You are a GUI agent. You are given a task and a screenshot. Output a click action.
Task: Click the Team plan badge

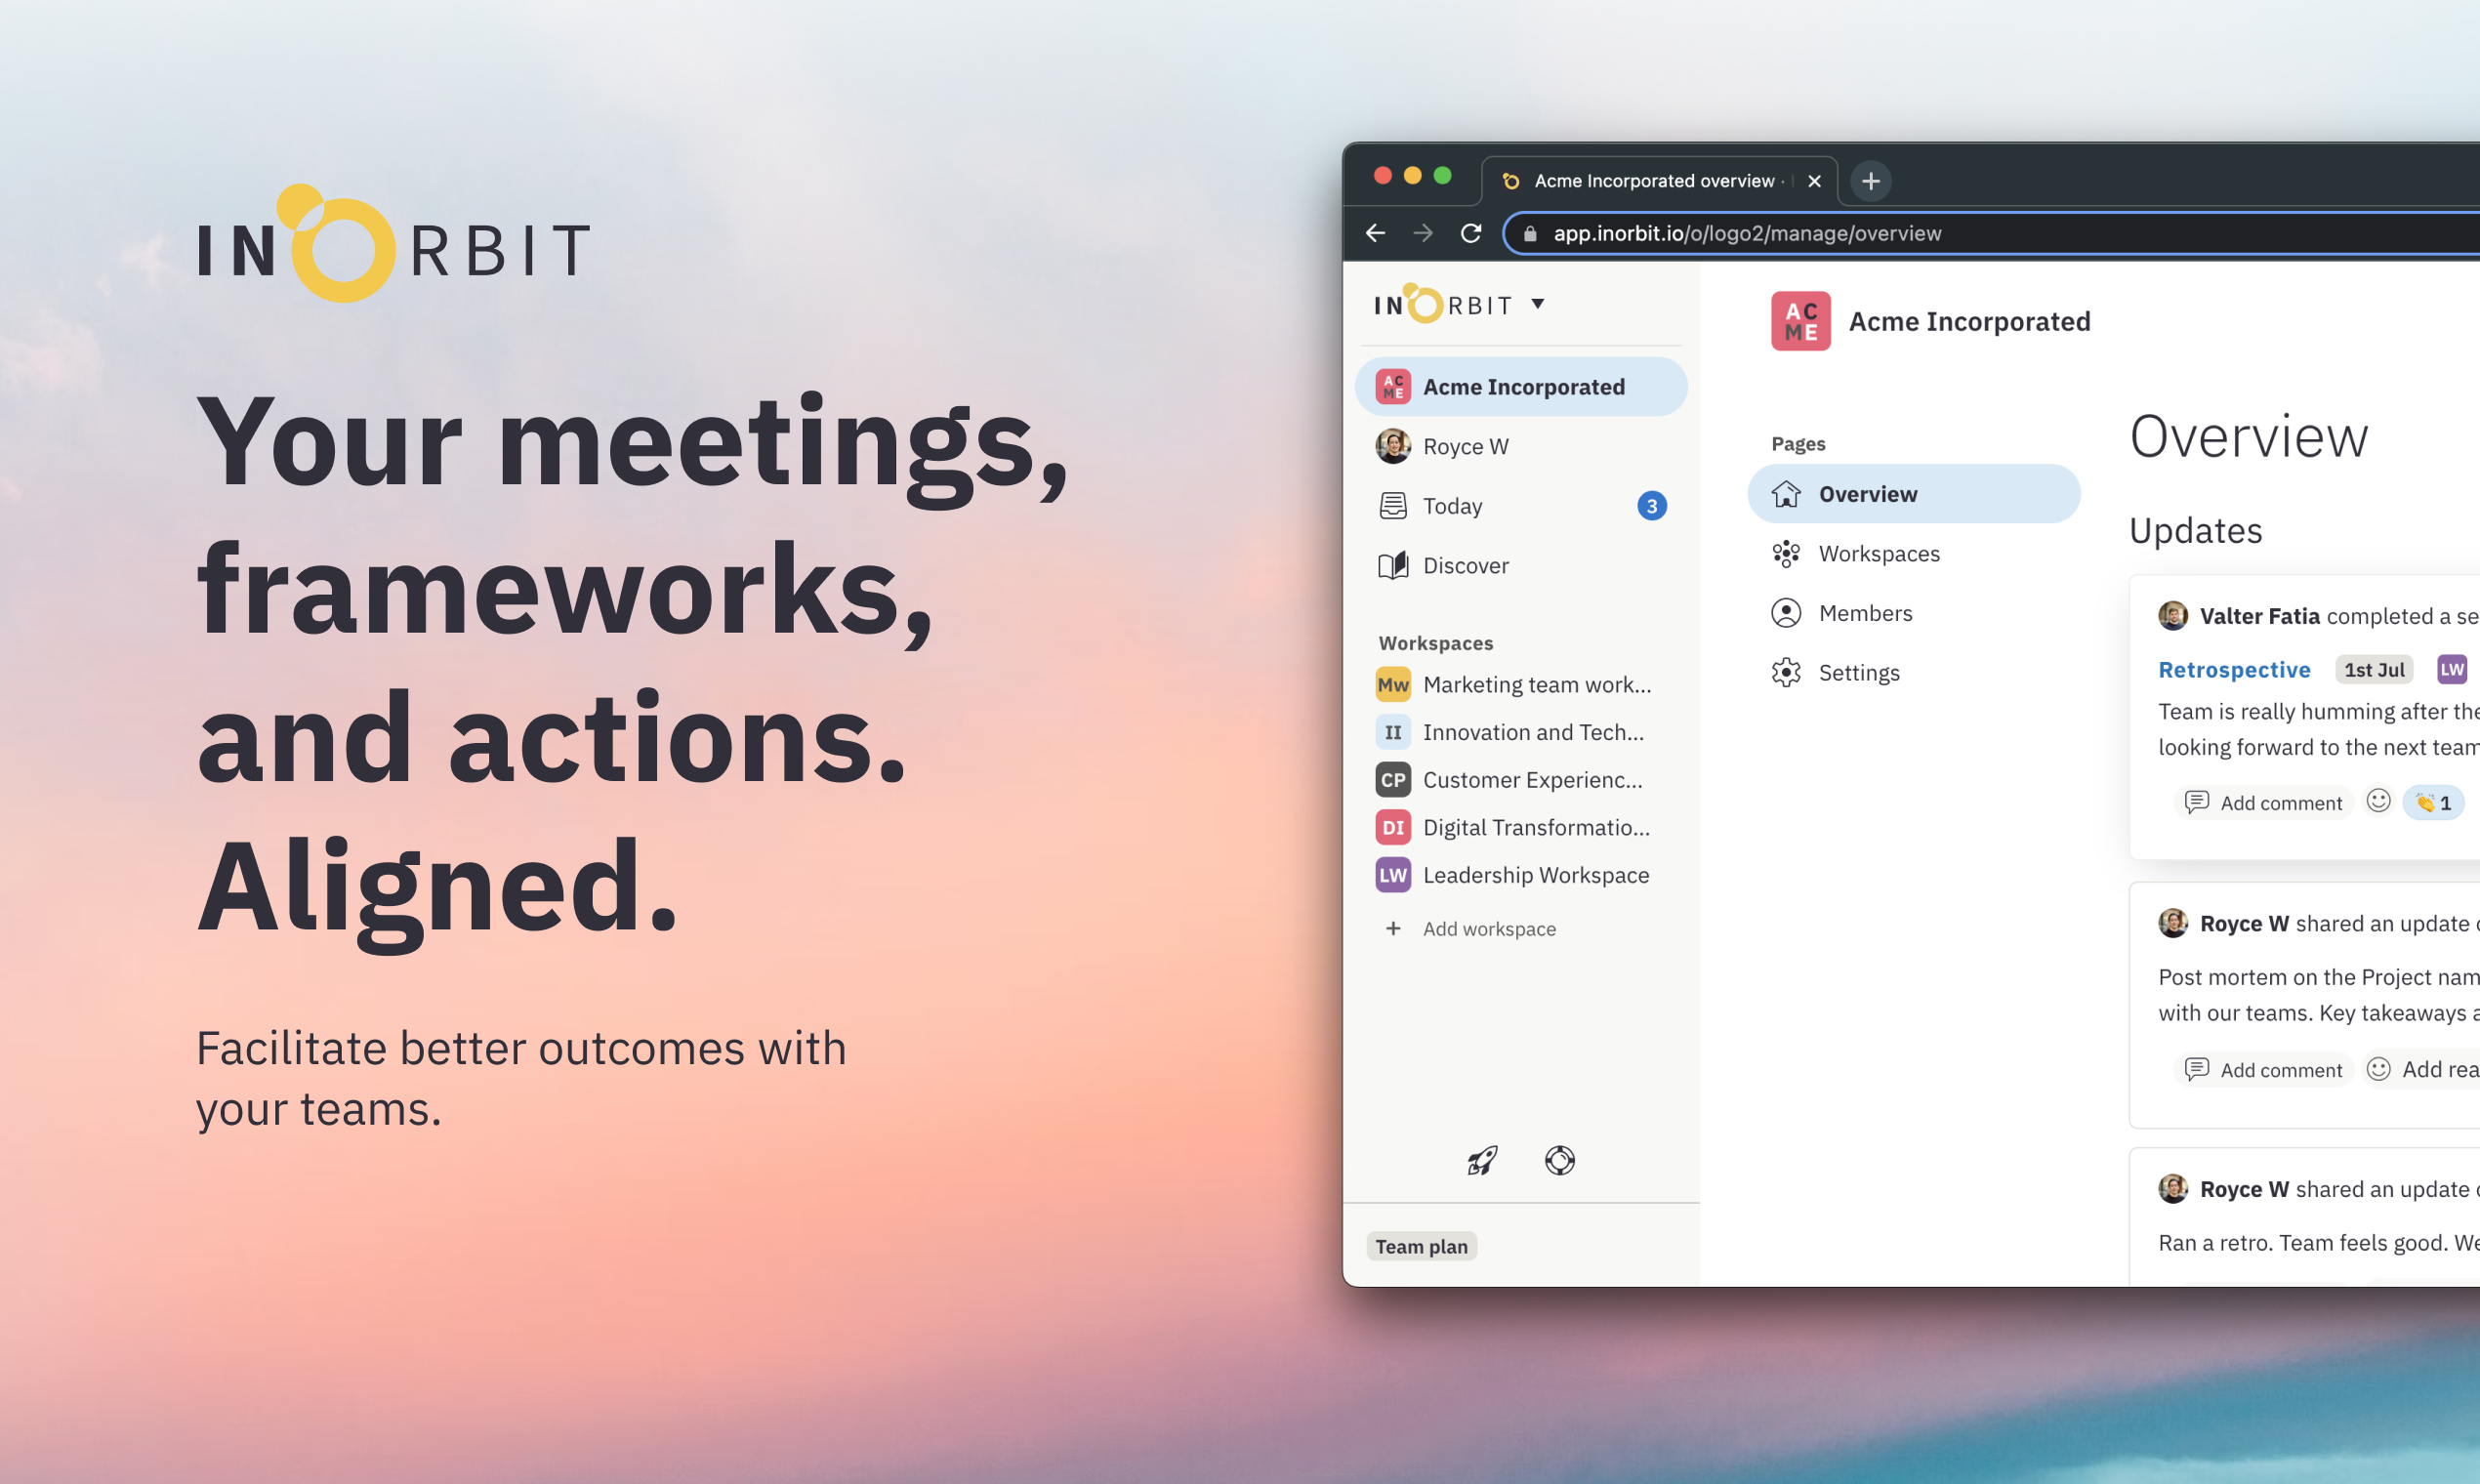[x=1421, y=1246]
